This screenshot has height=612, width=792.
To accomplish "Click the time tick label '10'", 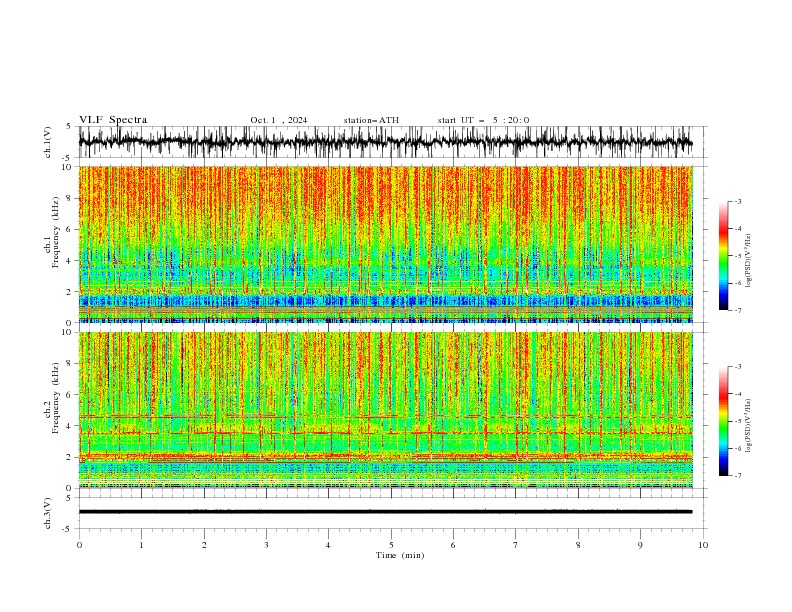I will point(703,545).
